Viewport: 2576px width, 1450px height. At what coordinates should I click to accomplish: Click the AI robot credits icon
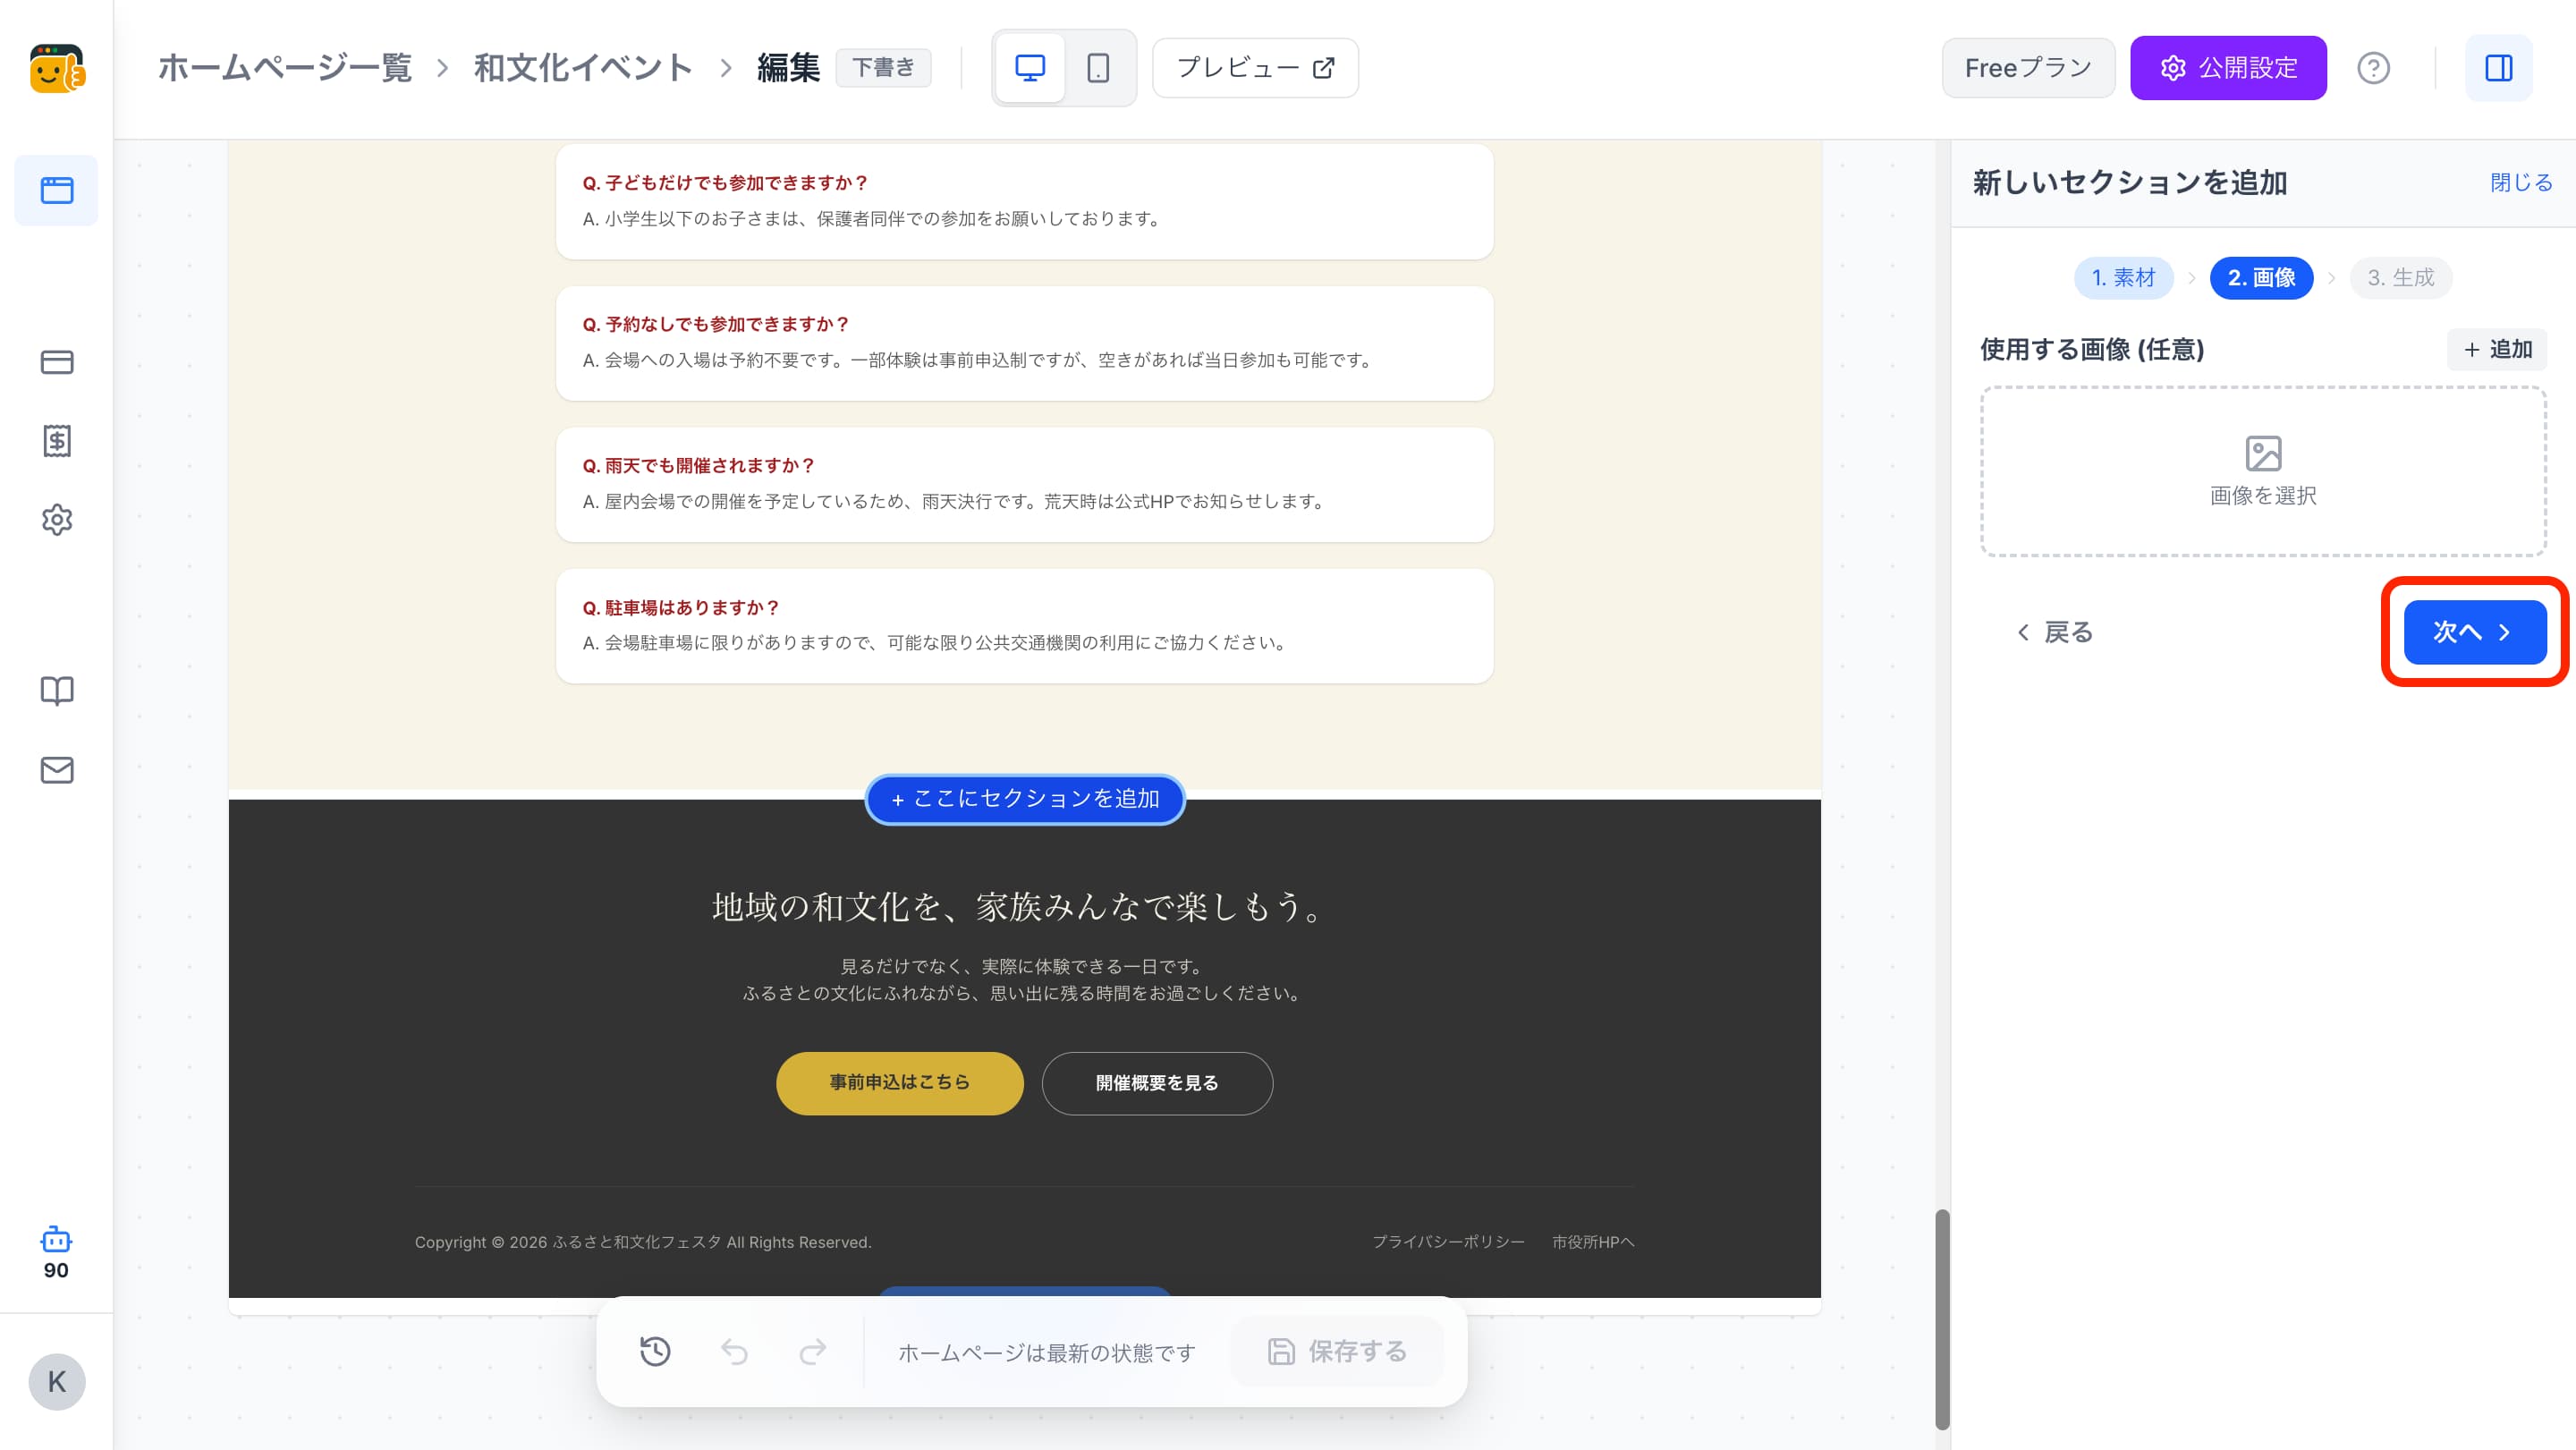[56, 1241]
